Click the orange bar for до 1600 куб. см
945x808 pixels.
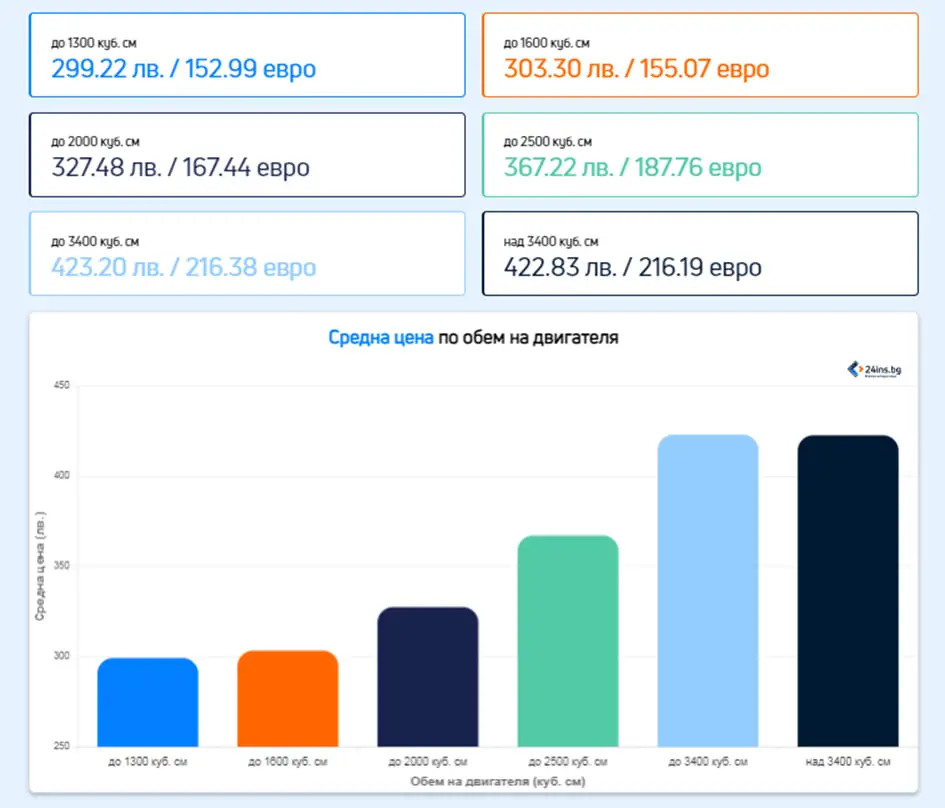click(288, 698)
